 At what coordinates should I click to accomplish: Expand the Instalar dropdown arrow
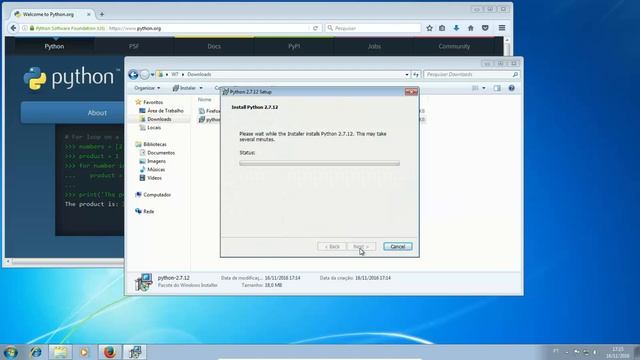tap(201, 88)
